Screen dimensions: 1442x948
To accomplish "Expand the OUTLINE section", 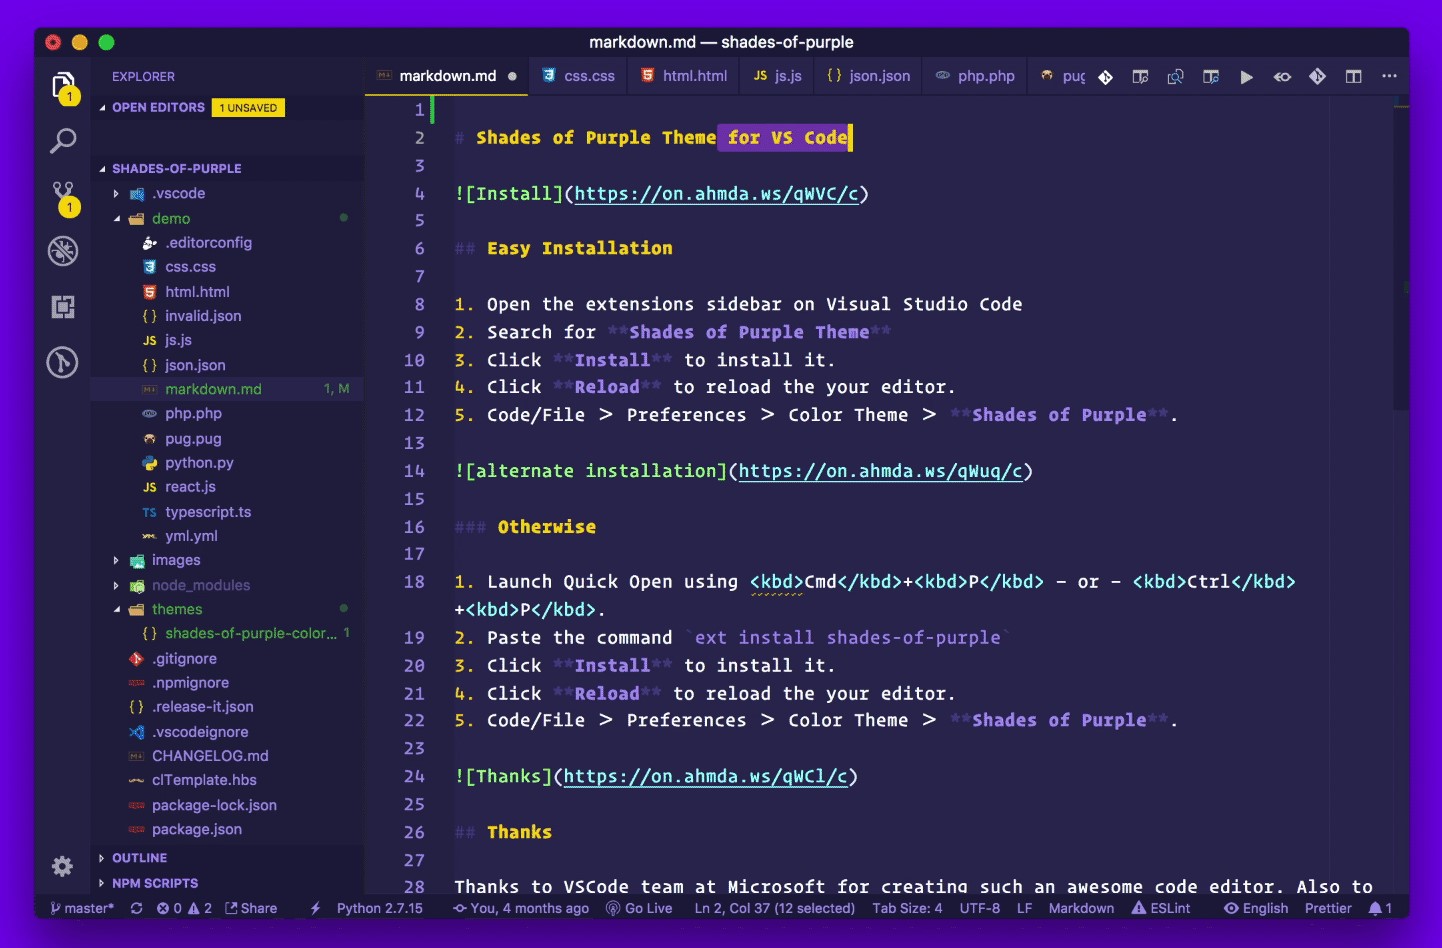I will (139, 858).
